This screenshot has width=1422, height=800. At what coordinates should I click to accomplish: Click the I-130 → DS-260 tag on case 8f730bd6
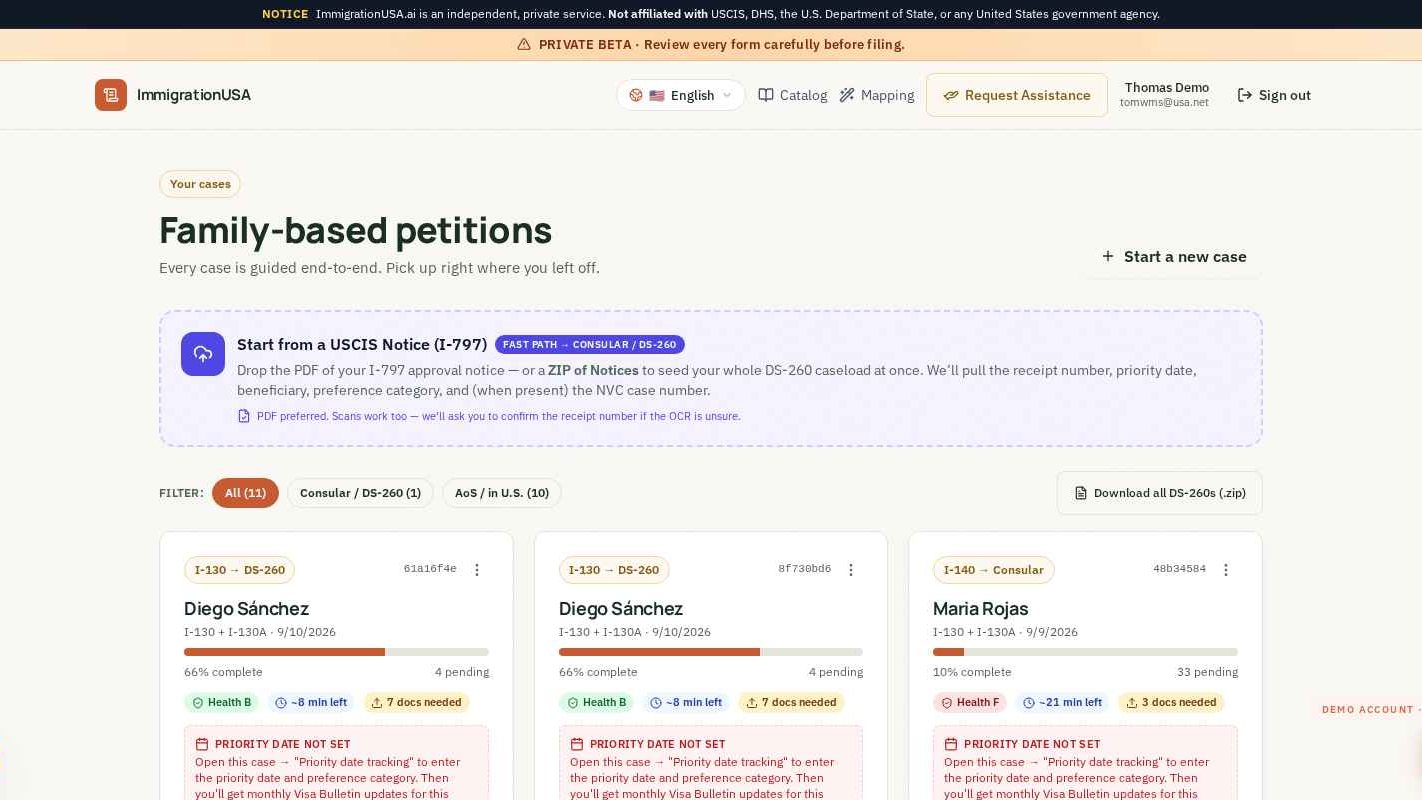614,570
